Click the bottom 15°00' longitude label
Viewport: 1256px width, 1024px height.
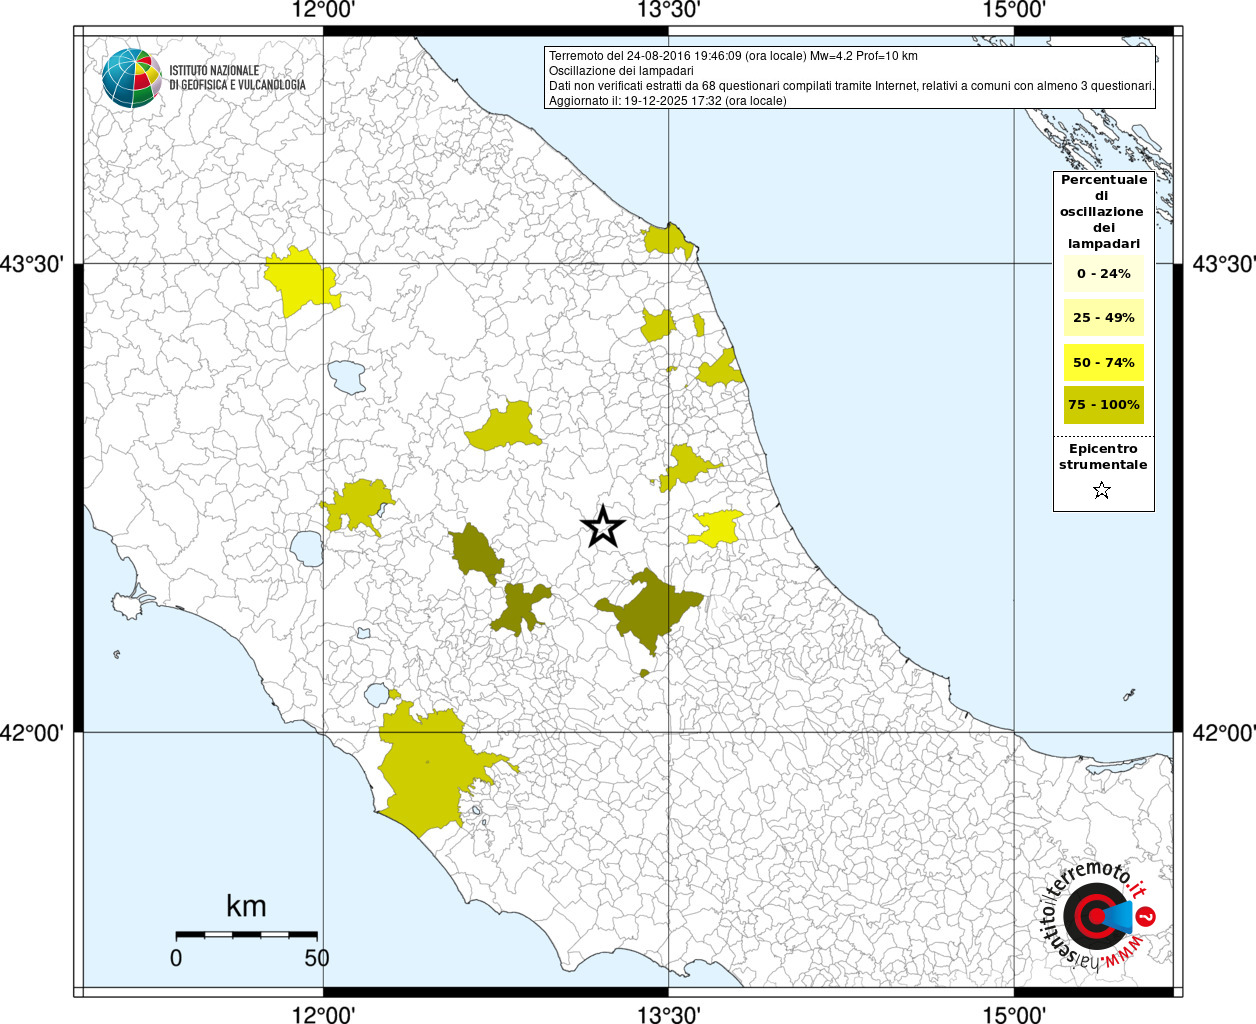[1014, 1014]
